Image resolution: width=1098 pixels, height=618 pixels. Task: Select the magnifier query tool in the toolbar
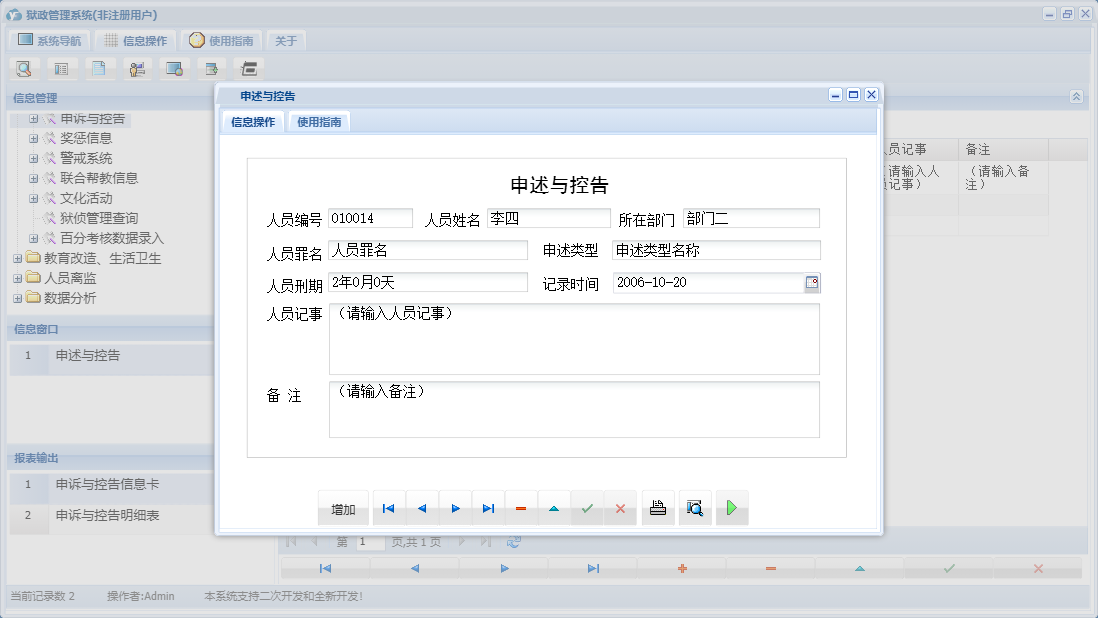[23, 68]
